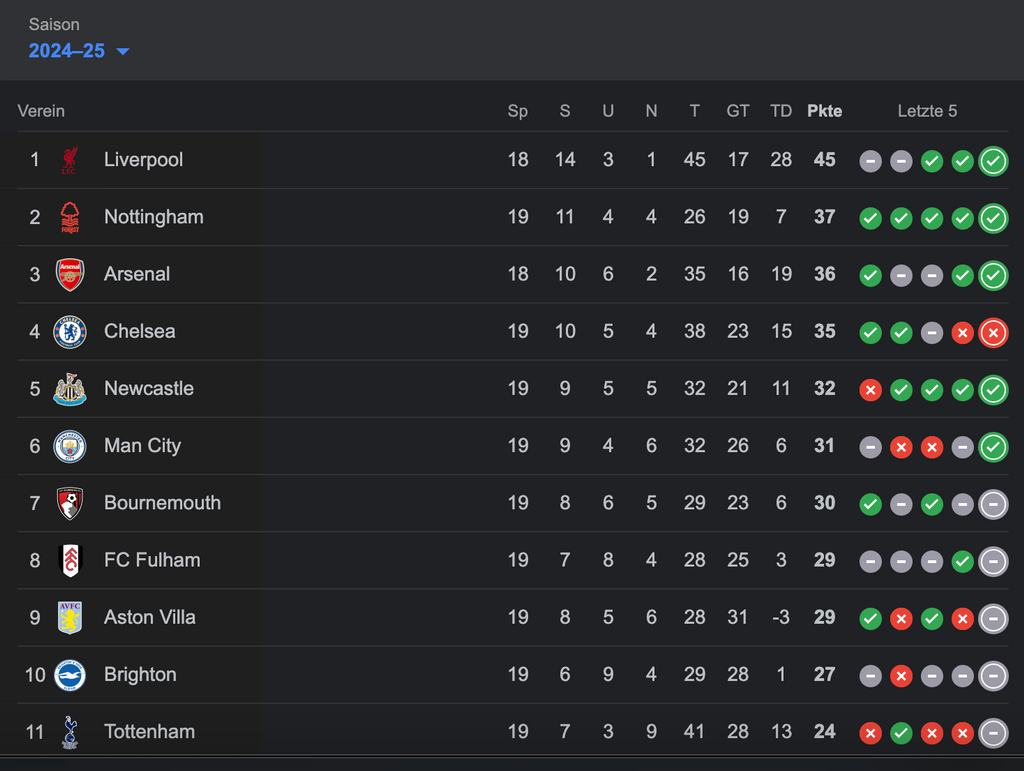Click Newcastle's first red loss indicator
This screenshot has width=1024, height=771.
coord(870,389)
